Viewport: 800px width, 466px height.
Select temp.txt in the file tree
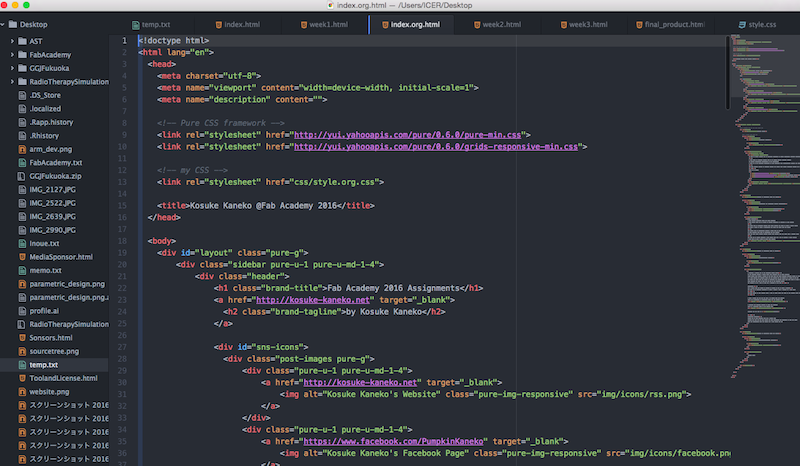43,365
